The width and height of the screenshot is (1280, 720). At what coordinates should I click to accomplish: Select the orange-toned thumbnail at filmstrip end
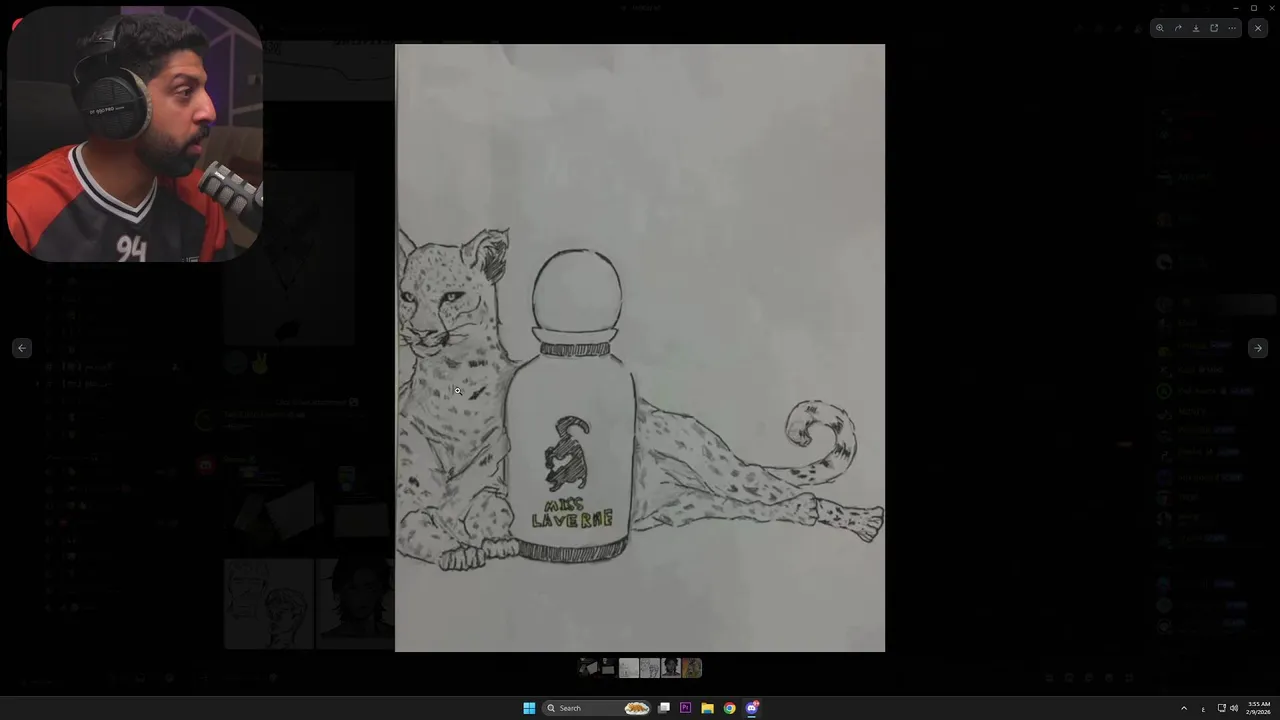pyautogui.click(x=692, y=667)
